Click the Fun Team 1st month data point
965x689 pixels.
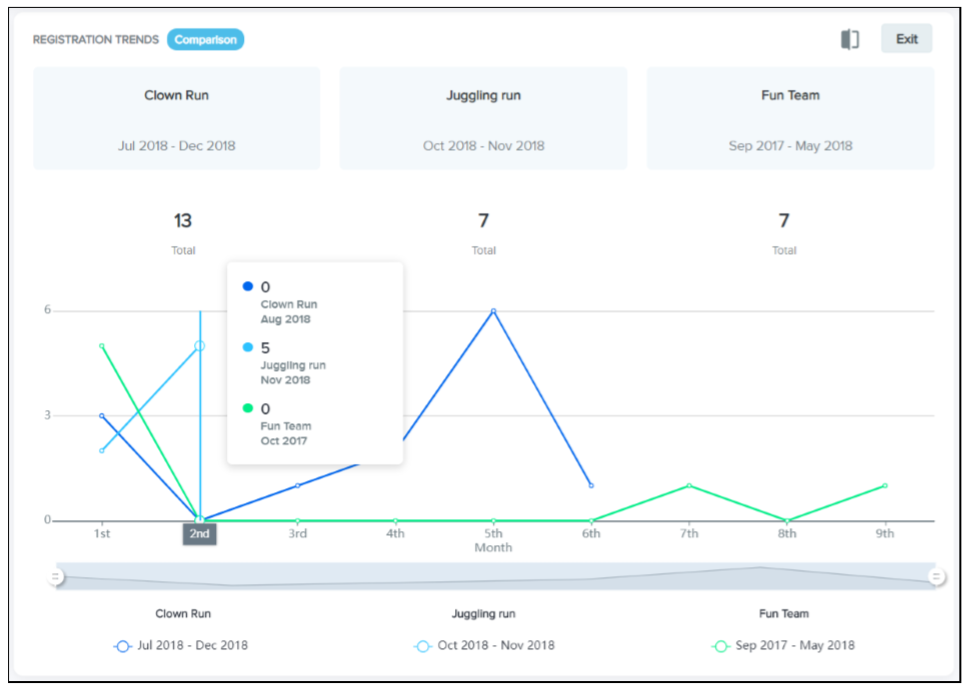[x=101, y=346]
